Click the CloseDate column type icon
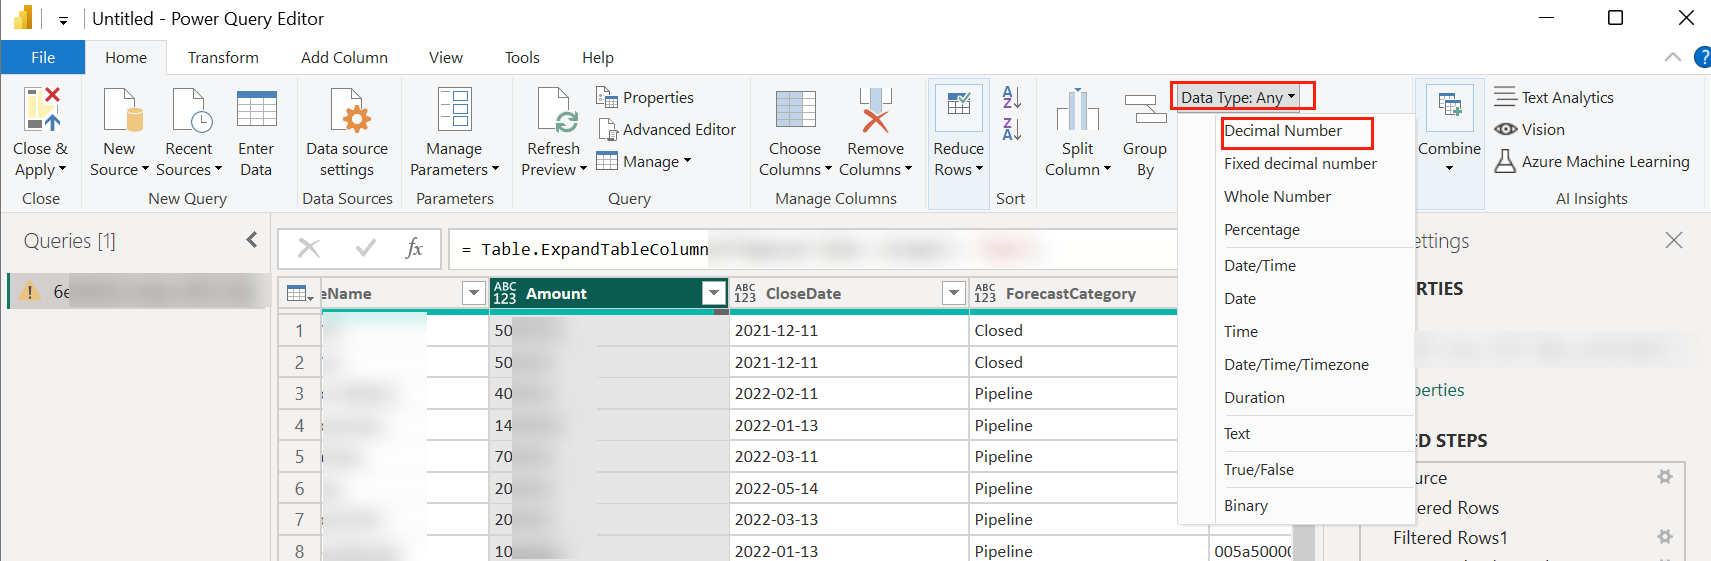The image size is (1711, 561). [745, 293]
